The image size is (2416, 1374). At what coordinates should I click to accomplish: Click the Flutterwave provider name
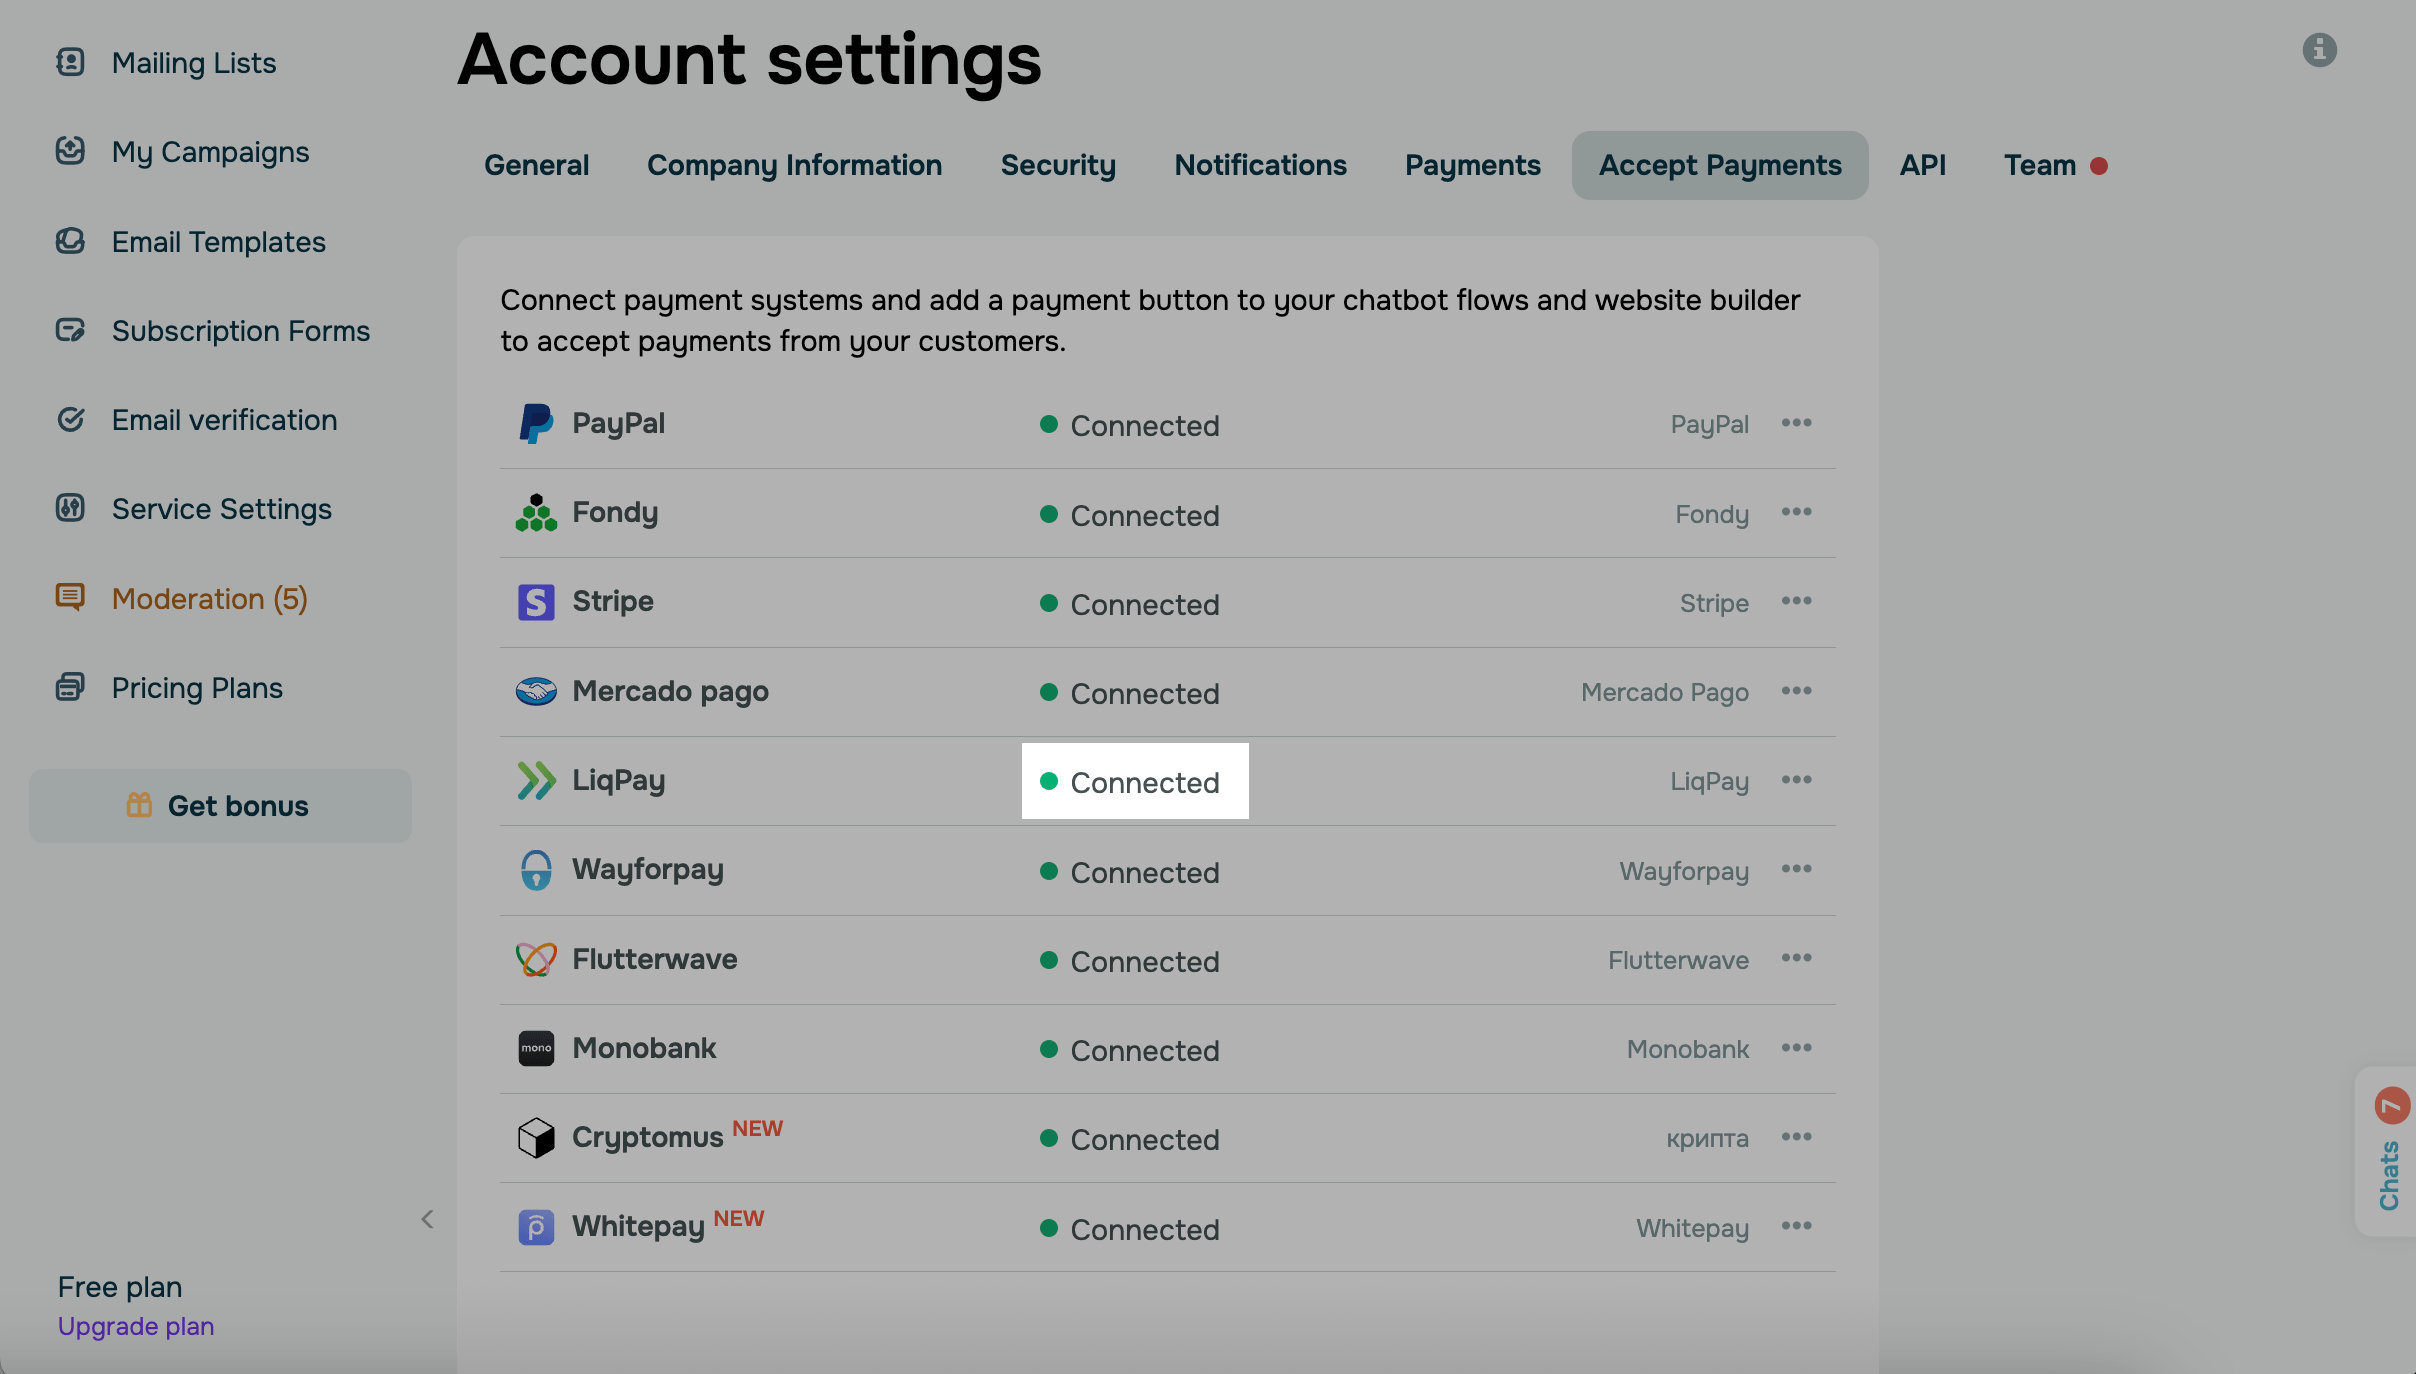coord(654,959)
